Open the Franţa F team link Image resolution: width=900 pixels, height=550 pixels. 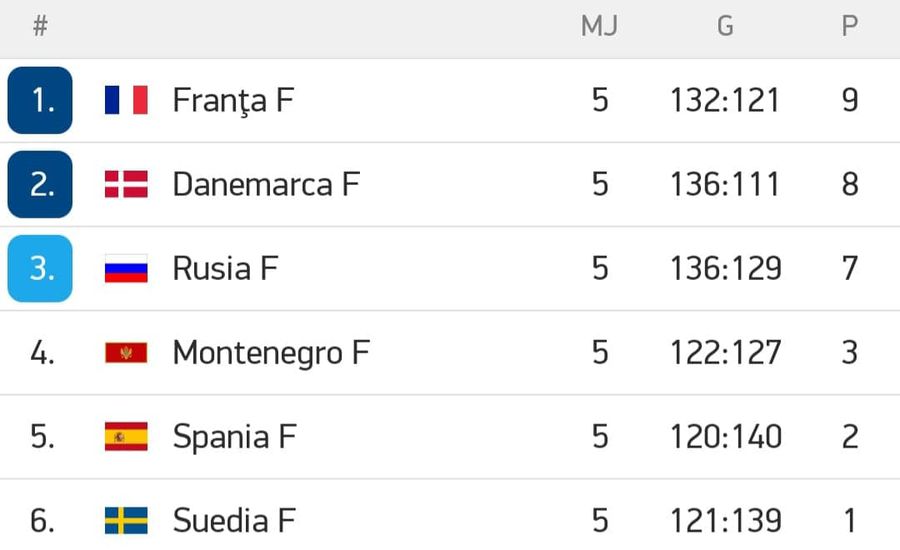click(234, 101)
